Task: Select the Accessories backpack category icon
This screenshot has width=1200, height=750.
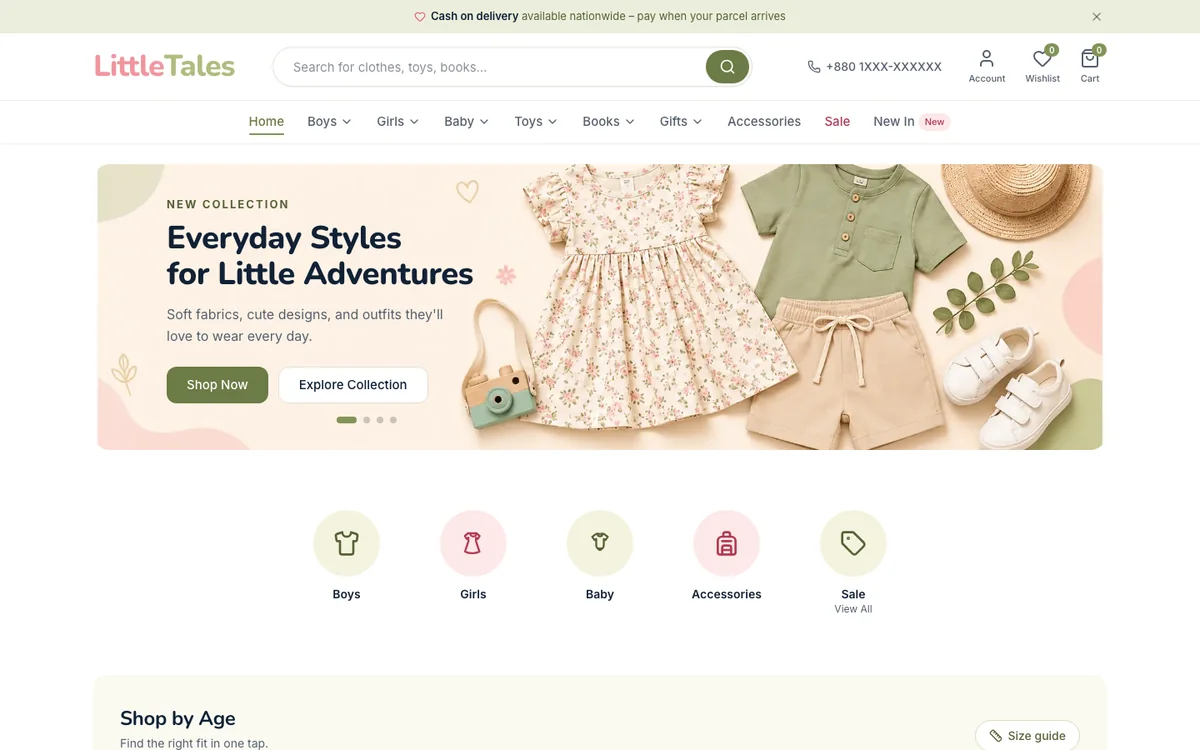Action: tap(727, 543)
